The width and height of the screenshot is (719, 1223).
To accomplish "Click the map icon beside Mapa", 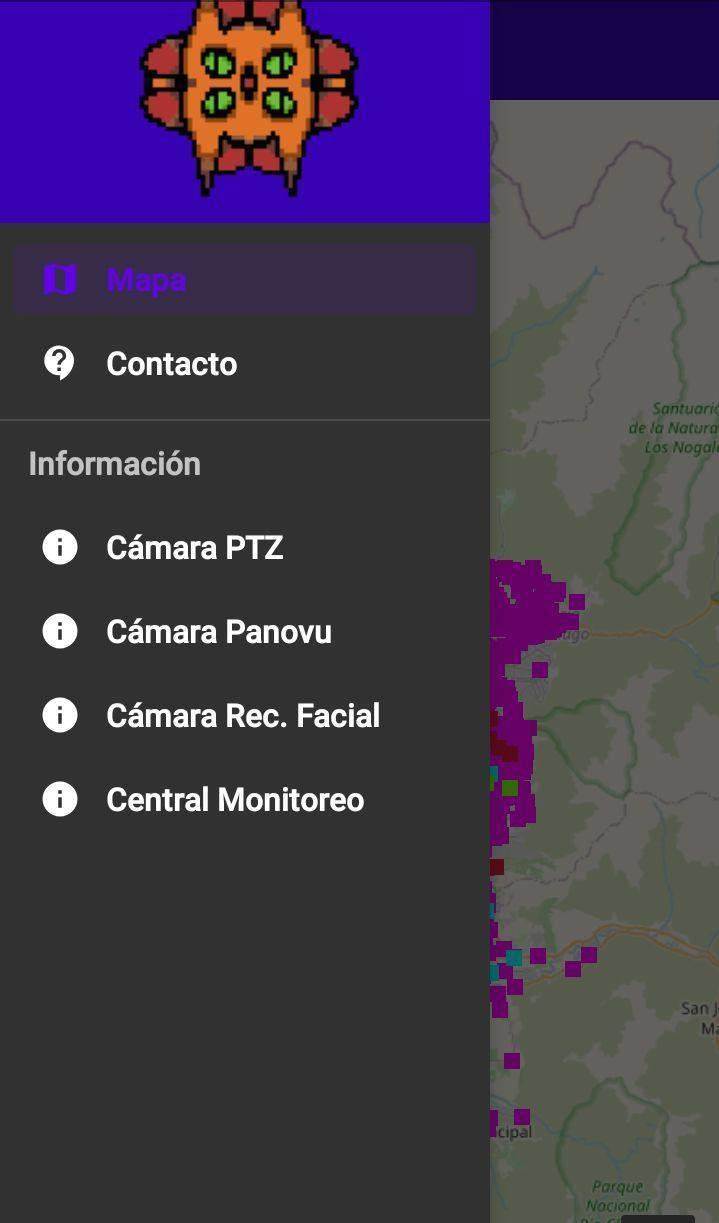I will point(60,280).
